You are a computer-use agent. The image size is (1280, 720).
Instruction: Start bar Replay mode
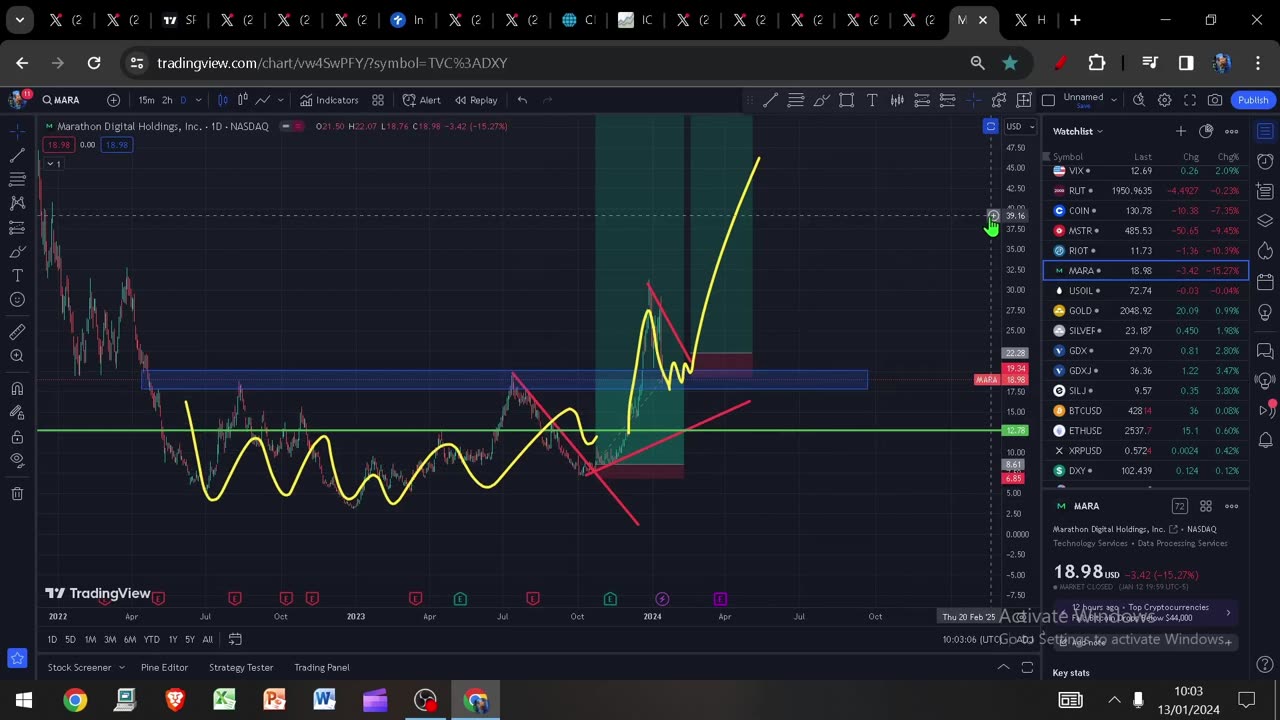point(475,100)
